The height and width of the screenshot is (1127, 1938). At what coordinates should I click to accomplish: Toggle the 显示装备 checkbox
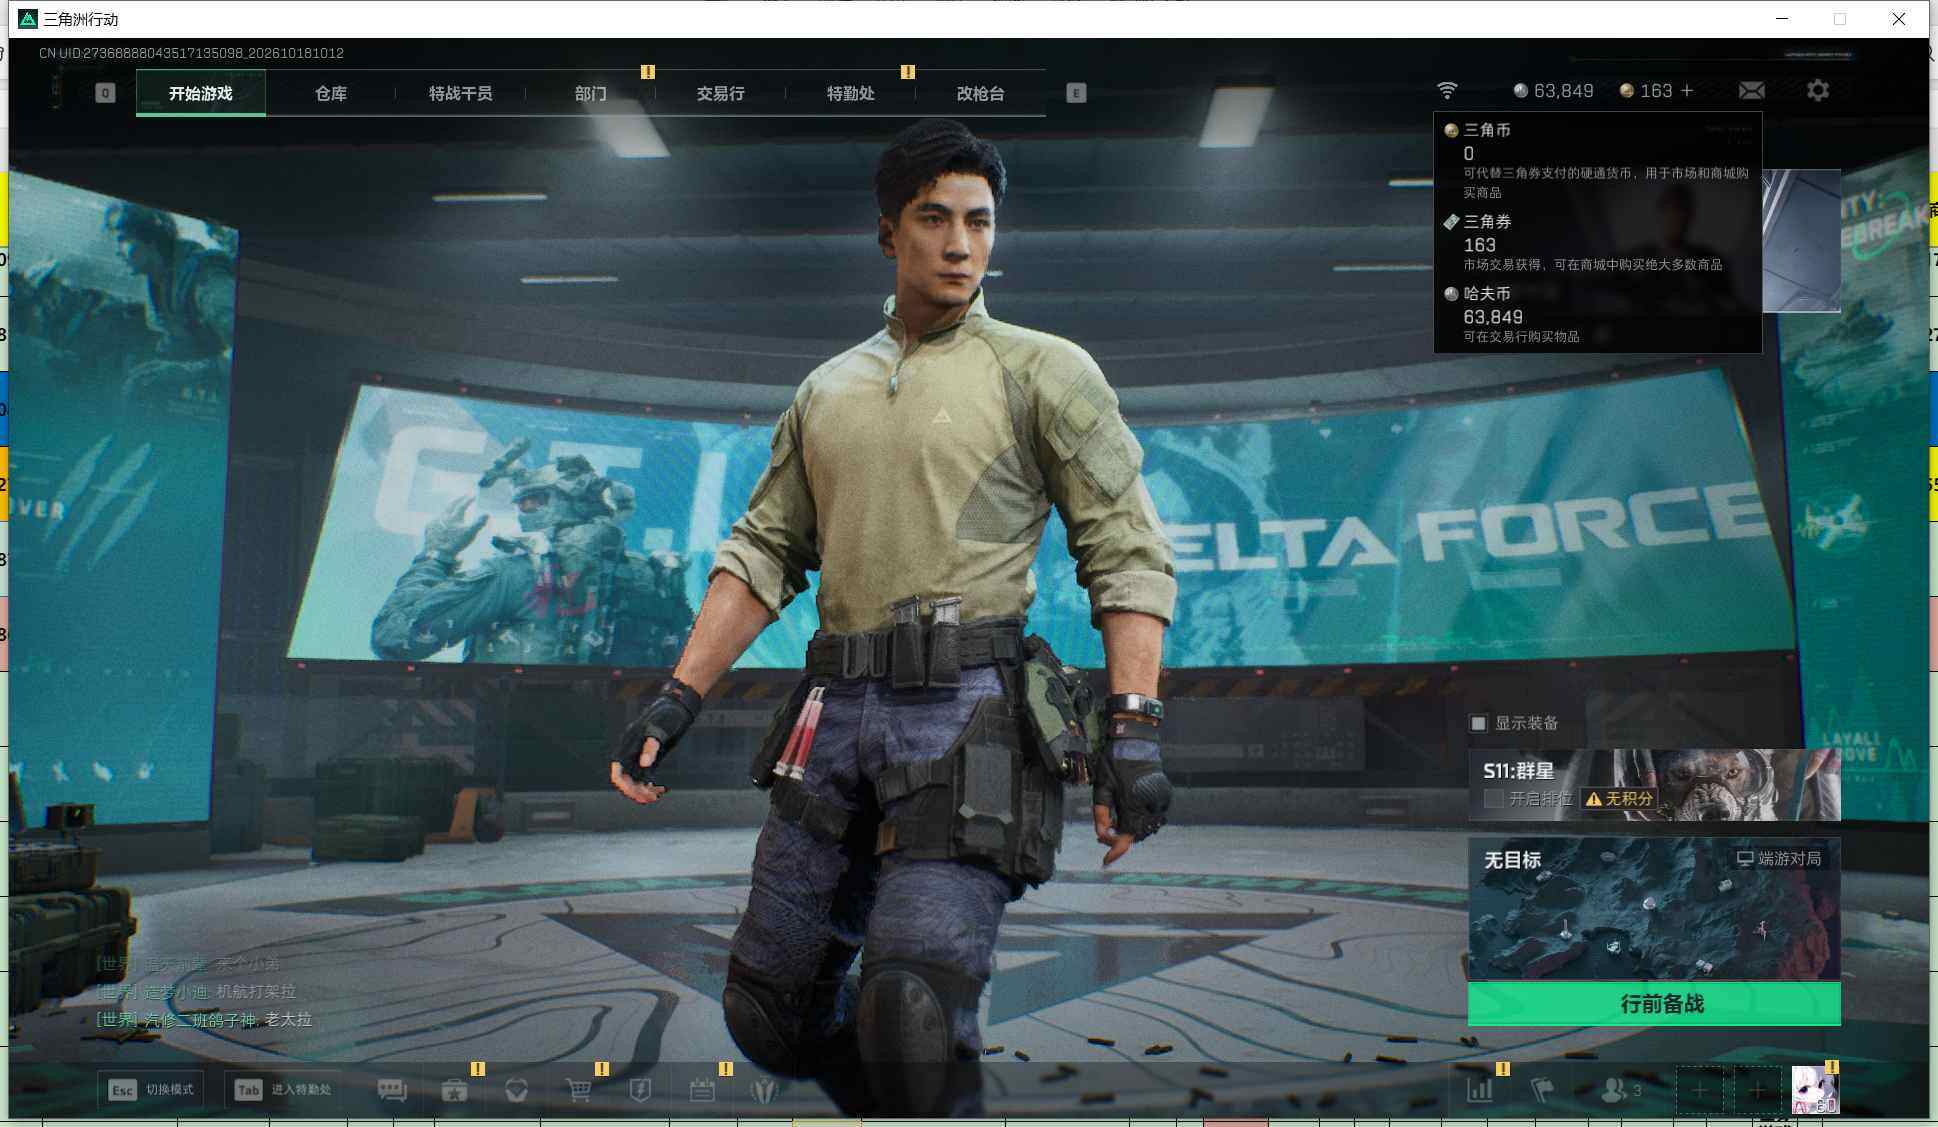[x=1478, y=723]
